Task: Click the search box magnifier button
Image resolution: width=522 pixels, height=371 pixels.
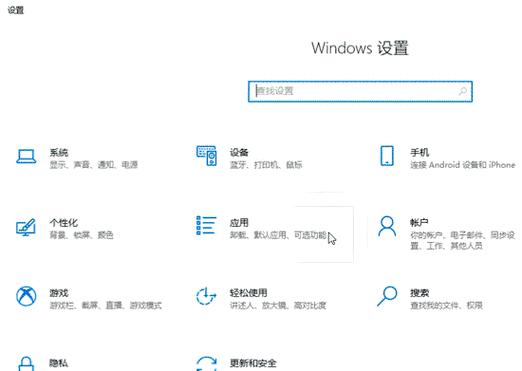Action: pos(463,91)
